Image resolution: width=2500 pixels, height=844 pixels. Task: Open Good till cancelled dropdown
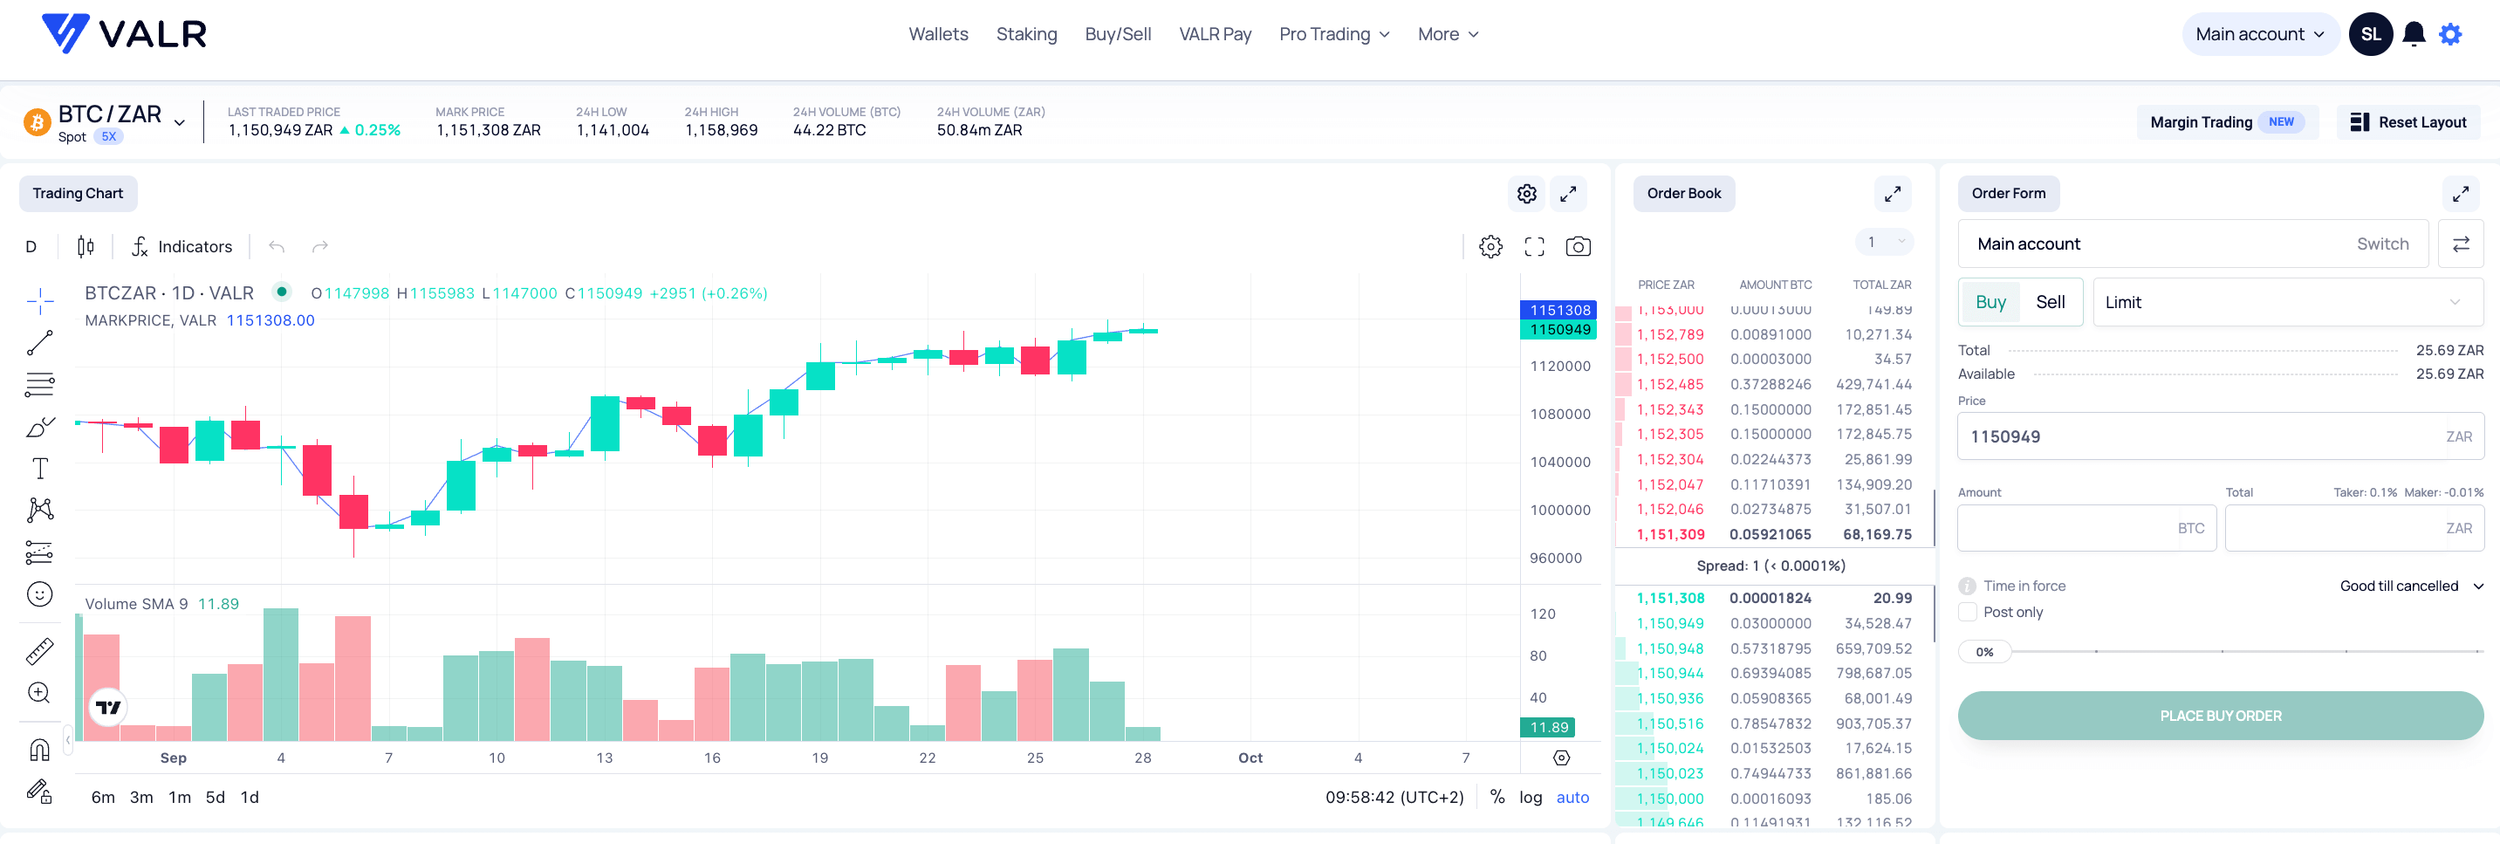coord(2411,586)
